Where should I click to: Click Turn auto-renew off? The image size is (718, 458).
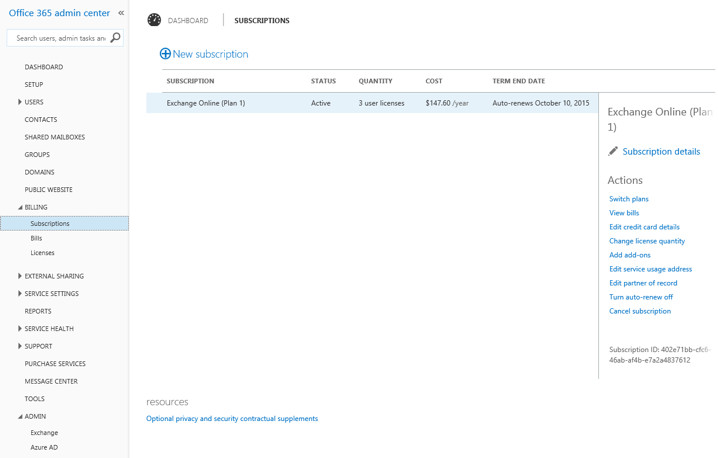point(641,297)
